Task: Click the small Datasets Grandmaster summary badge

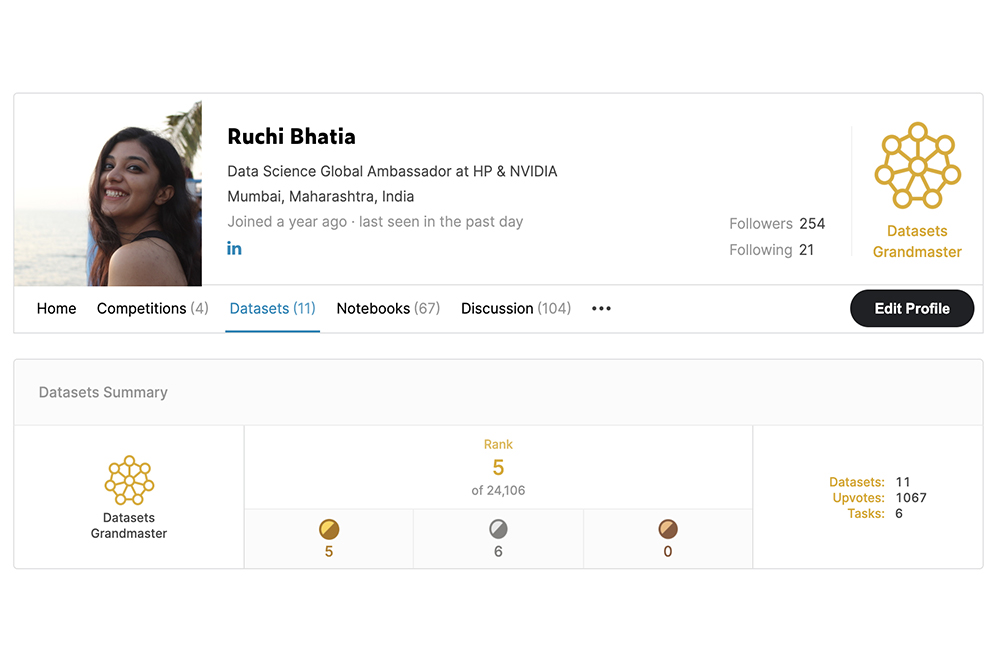Action: click(129, 480)
